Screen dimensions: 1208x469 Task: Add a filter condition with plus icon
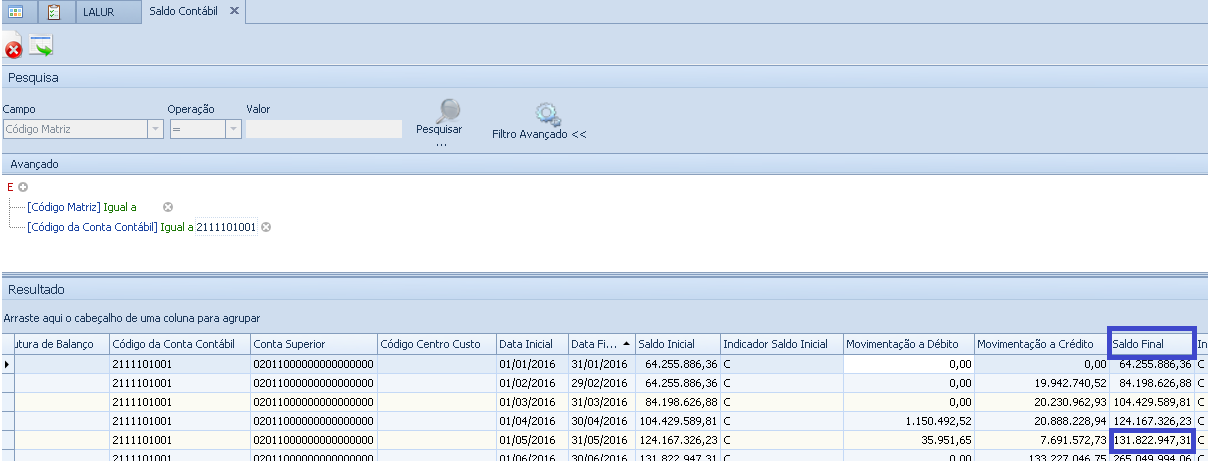point(22,187)
